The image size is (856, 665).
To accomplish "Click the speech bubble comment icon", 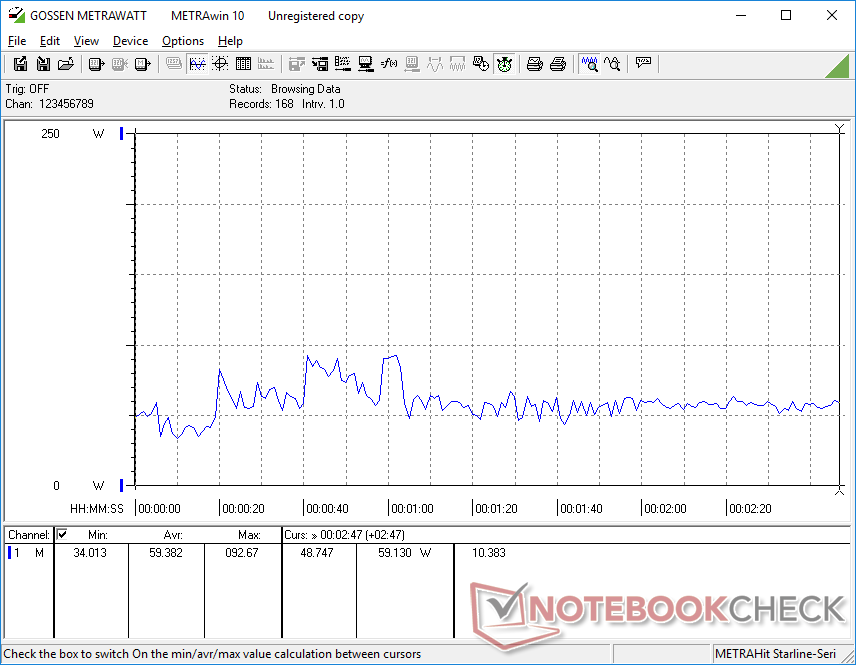I will [643, 64].
